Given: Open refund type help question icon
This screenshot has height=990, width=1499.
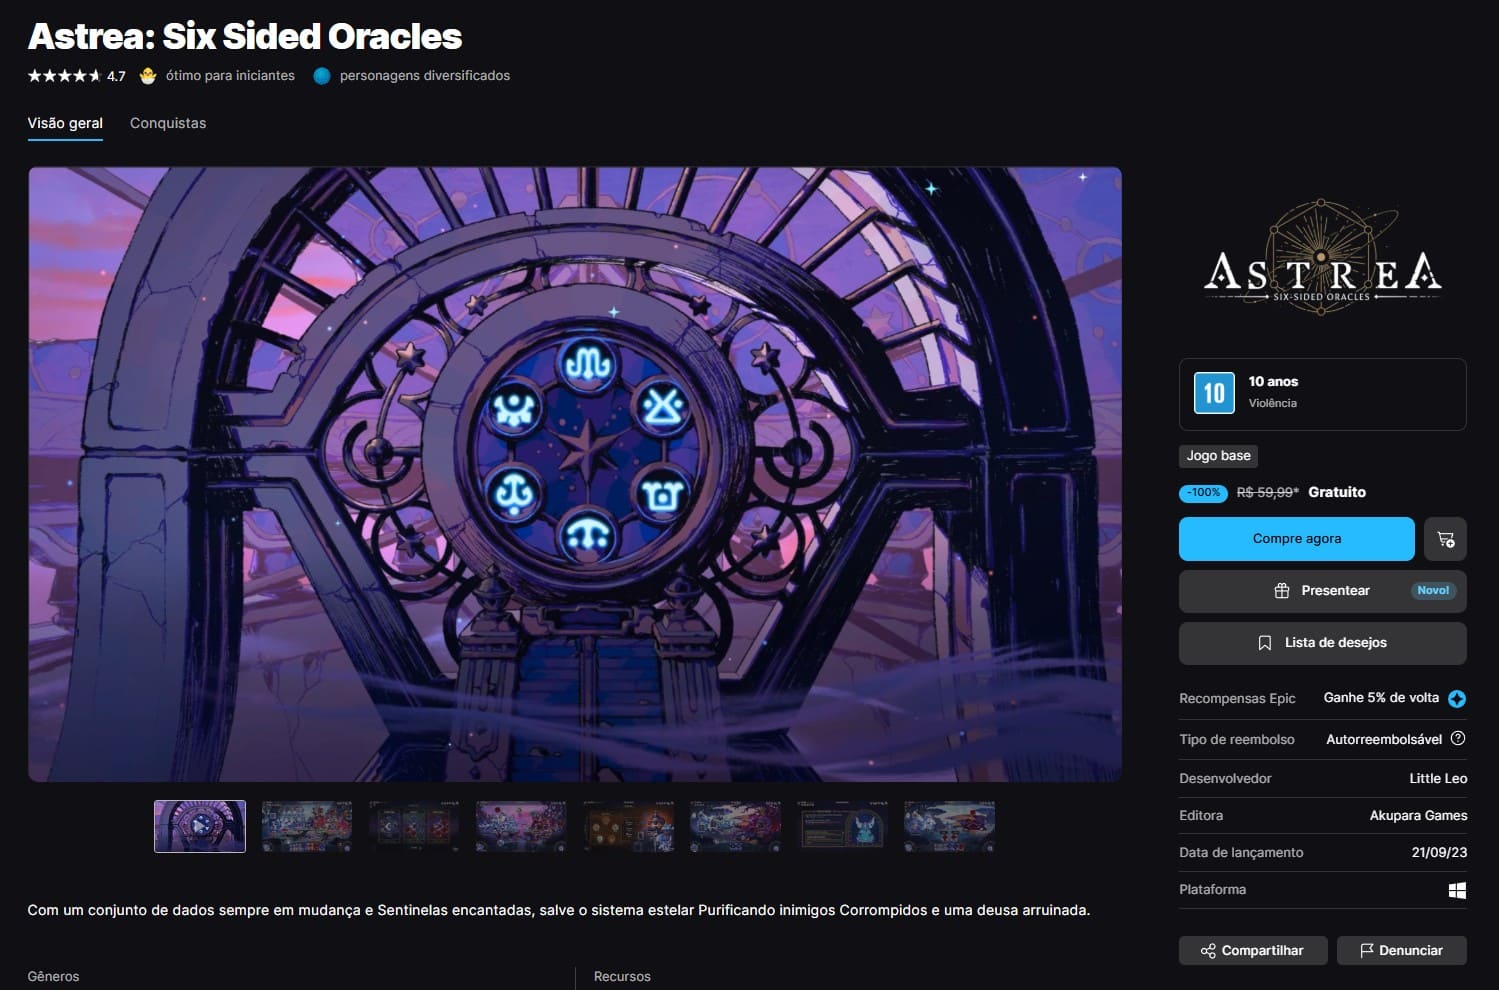Looking at the screenshot, I should (1458, 739).
